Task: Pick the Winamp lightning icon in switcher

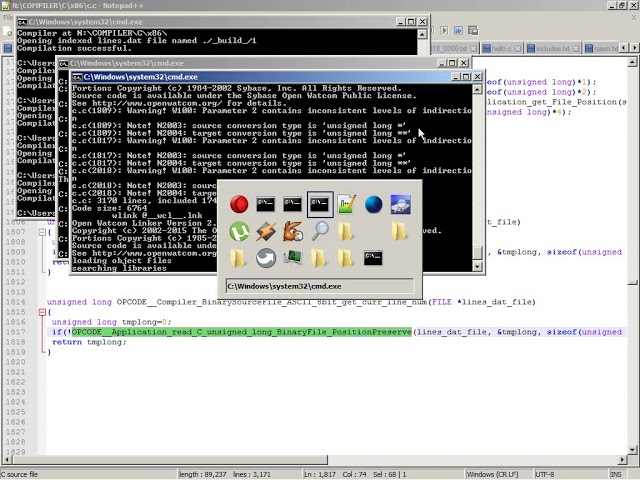Action: [266, 231]
